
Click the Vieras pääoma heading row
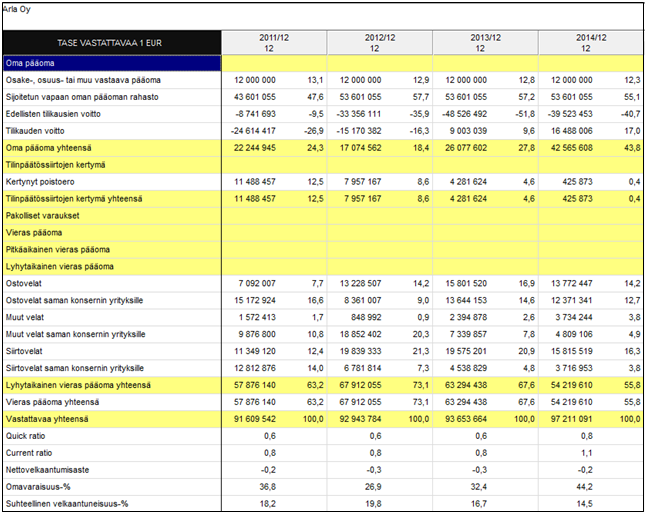(323, 232)
